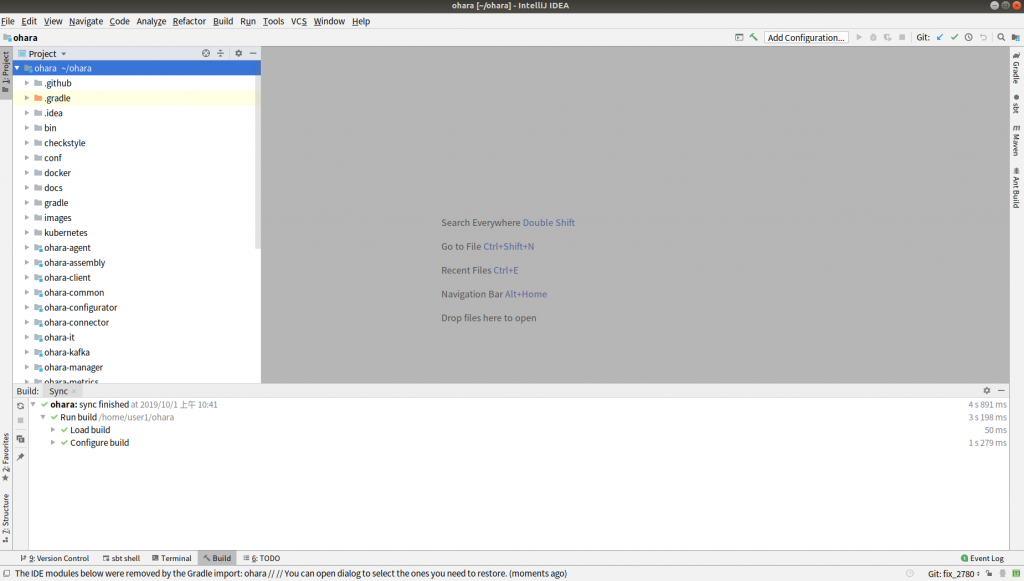
Task: Collapse the 'ohara: sync finished' node
Action: pos(33,405)
